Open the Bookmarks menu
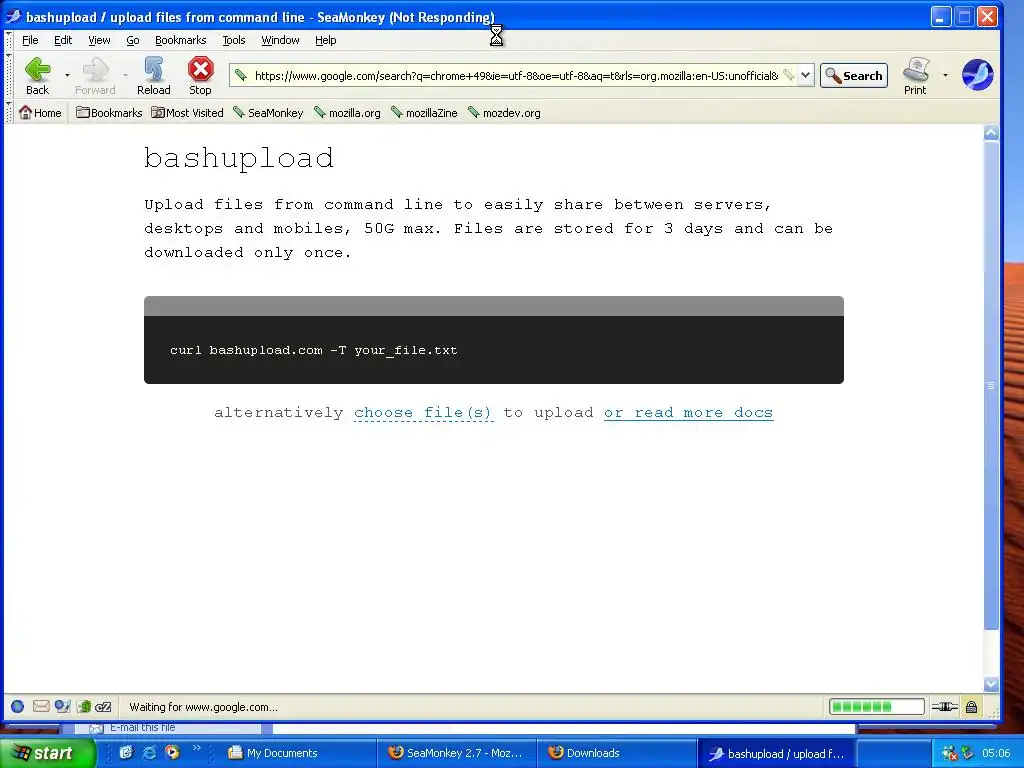The height and width of the screenshot is (768, 1024). [180, 40]
